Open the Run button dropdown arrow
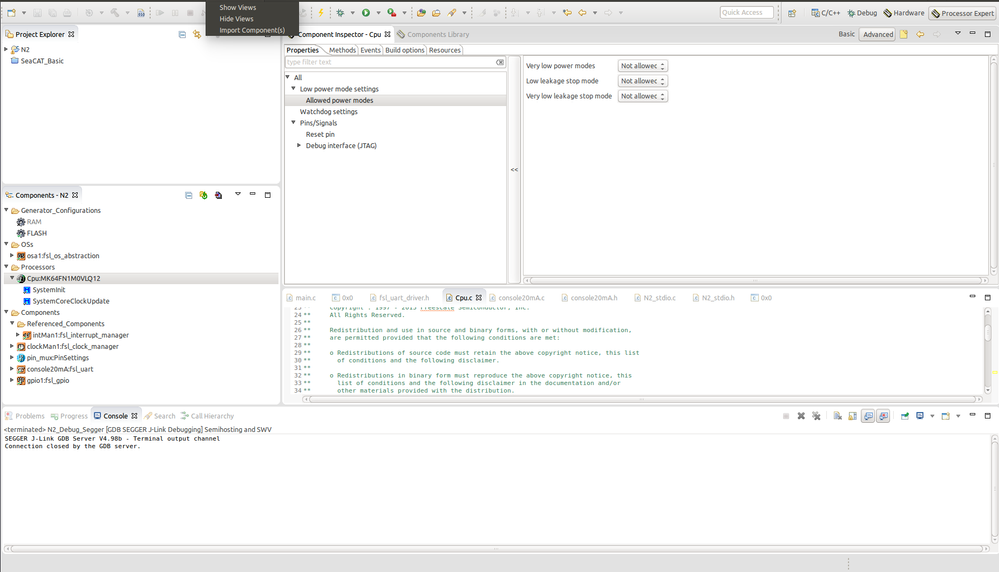 point(378,13)
